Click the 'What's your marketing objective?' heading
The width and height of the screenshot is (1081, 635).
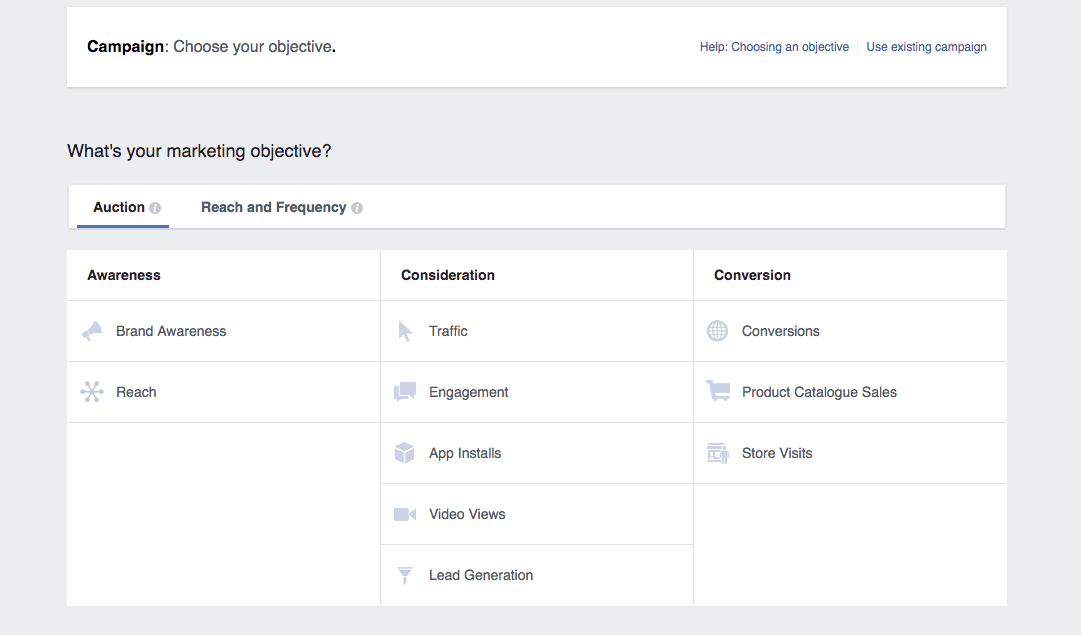199,151
